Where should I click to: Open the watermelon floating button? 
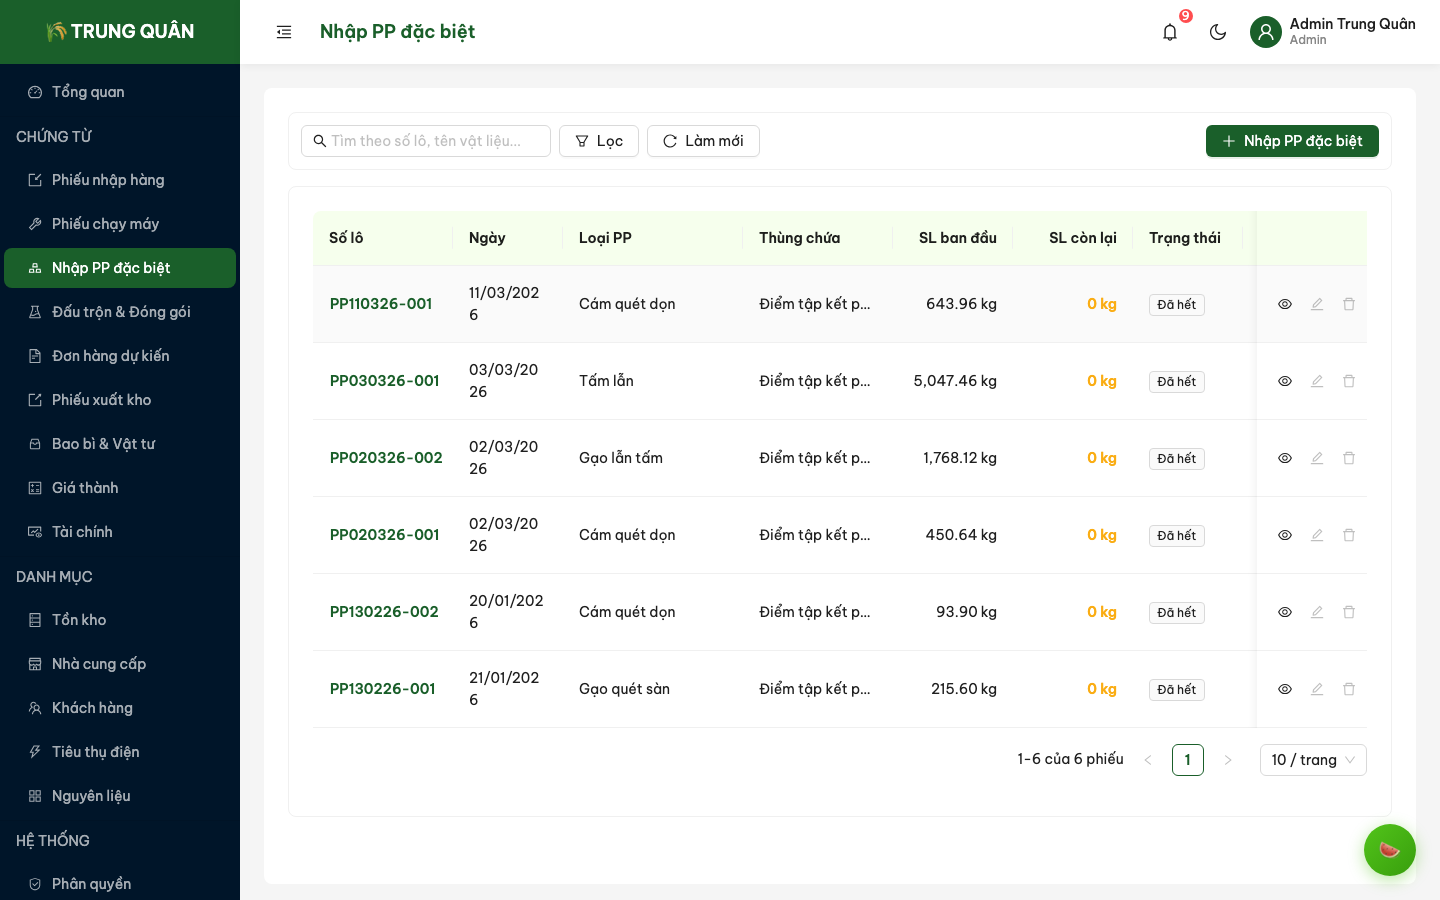tap(1389, 849)
